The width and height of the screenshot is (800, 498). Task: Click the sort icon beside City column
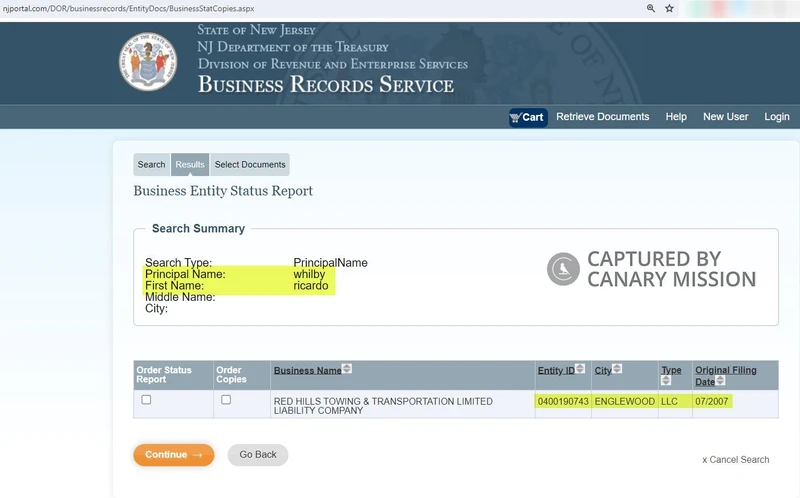point(617,369)
